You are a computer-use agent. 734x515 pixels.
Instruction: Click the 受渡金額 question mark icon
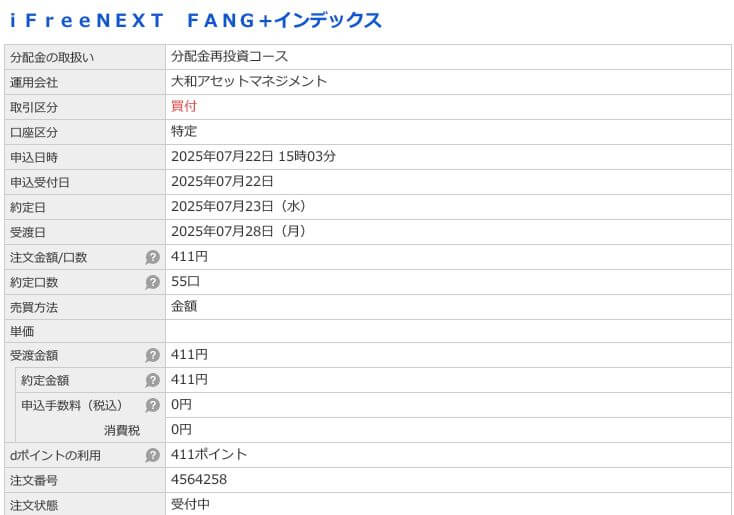coord(153,355)
